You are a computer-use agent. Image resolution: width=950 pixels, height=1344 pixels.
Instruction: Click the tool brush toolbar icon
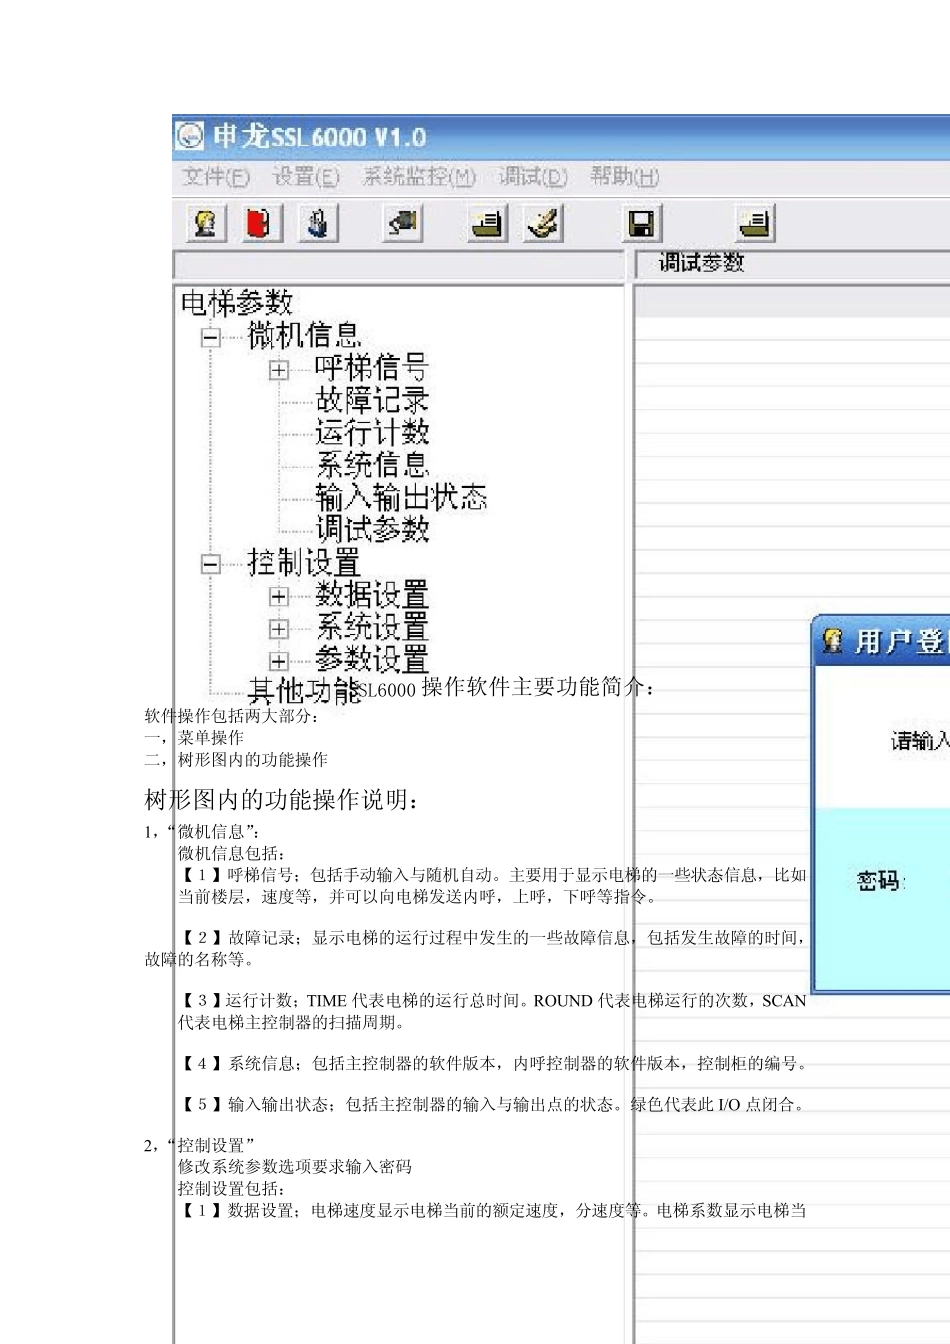(x=544, y=222)
